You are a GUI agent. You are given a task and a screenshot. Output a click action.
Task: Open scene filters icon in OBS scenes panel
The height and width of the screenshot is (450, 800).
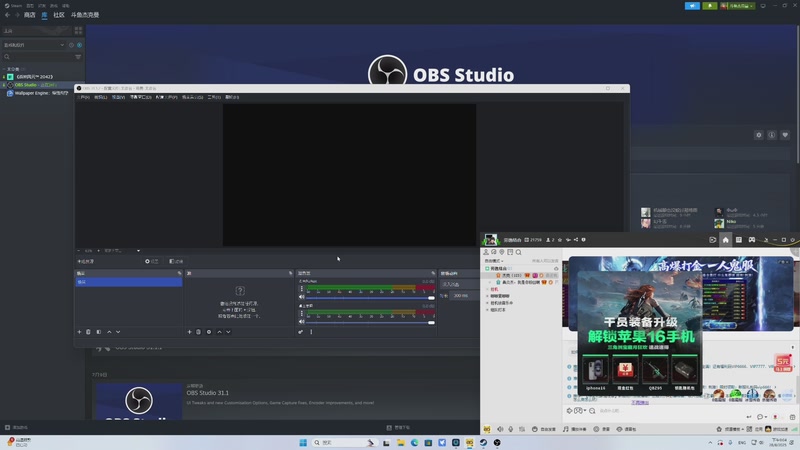click(98, 332)
